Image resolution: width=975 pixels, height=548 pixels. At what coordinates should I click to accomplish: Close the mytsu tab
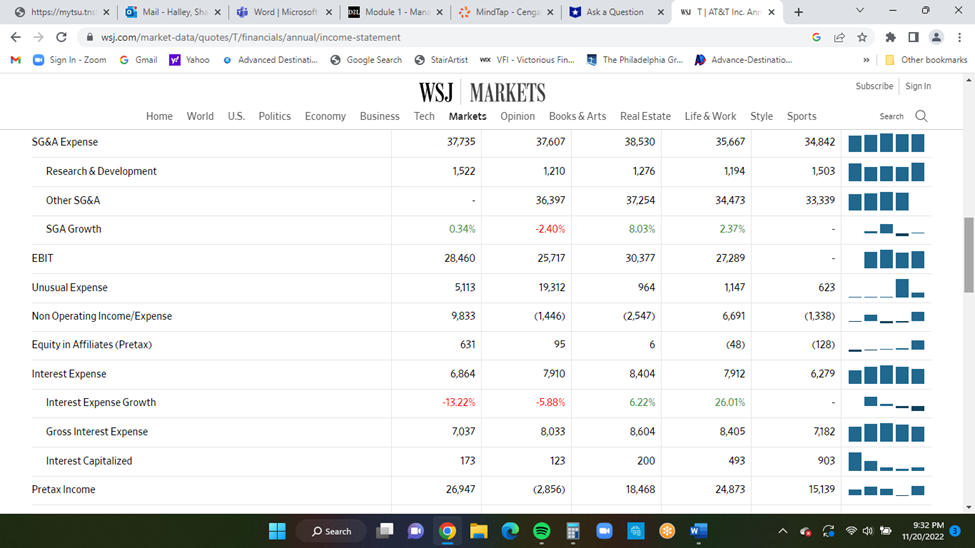(x=106, y=12)
